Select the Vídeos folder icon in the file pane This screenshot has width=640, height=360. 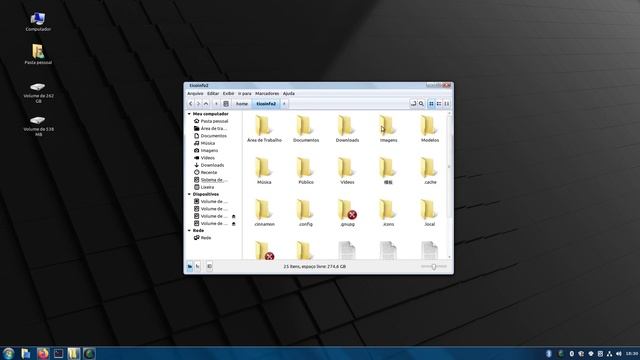click(346, 168)
